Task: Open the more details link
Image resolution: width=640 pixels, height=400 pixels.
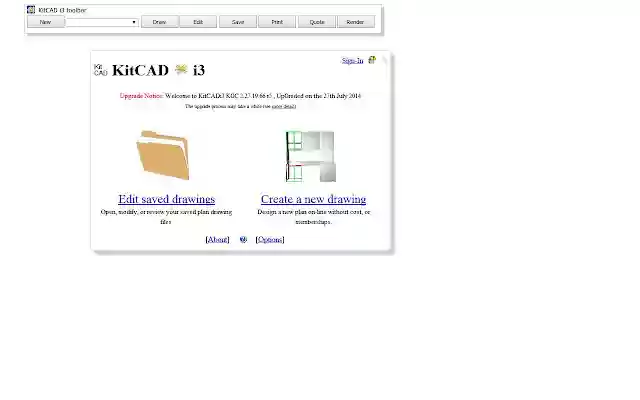Action: click(x=284, y=107)
